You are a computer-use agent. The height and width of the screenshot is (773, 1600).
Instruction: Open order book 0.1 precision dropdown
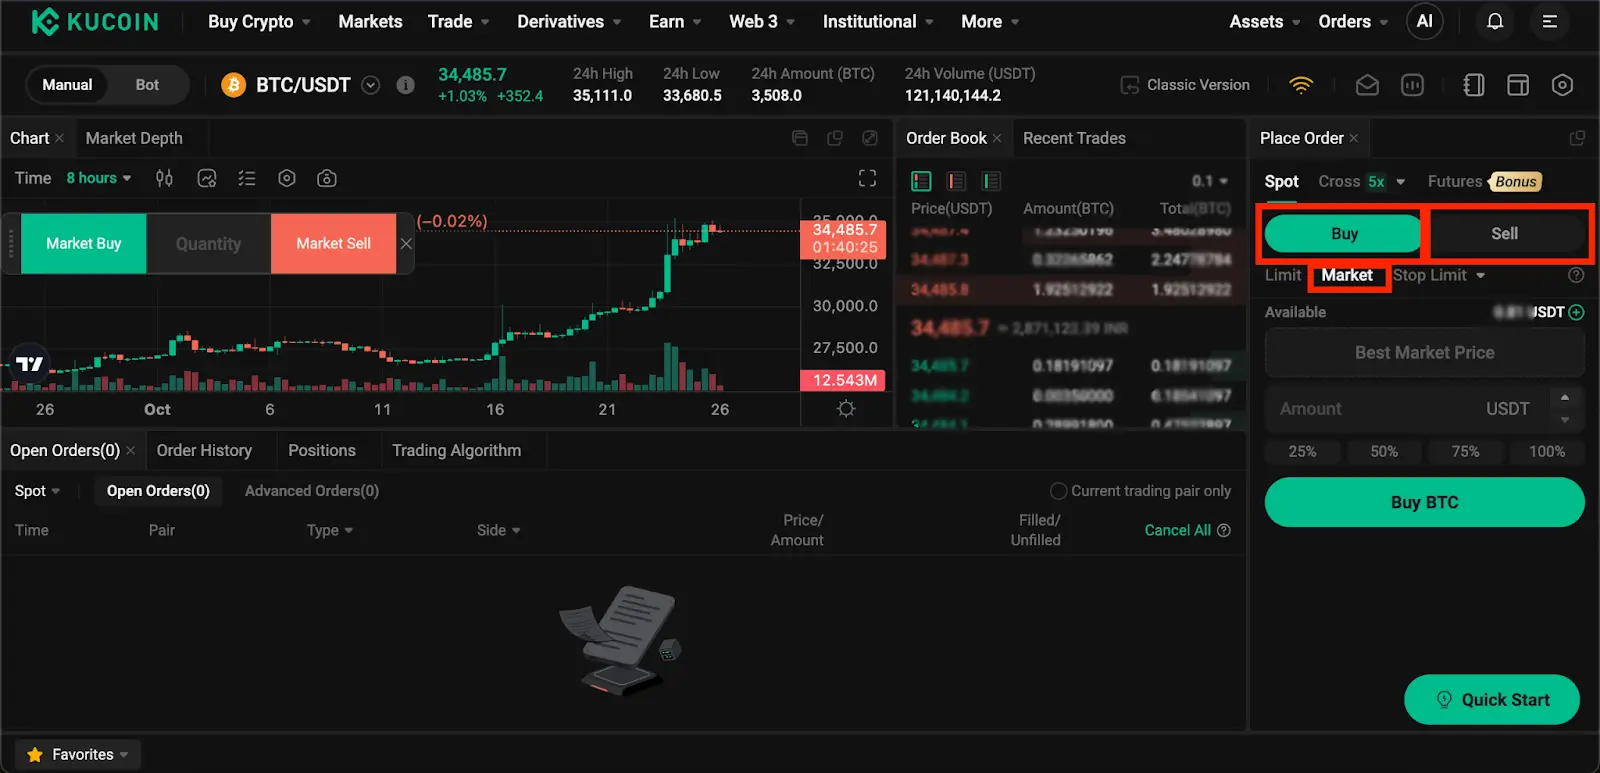coord(1210,181)
